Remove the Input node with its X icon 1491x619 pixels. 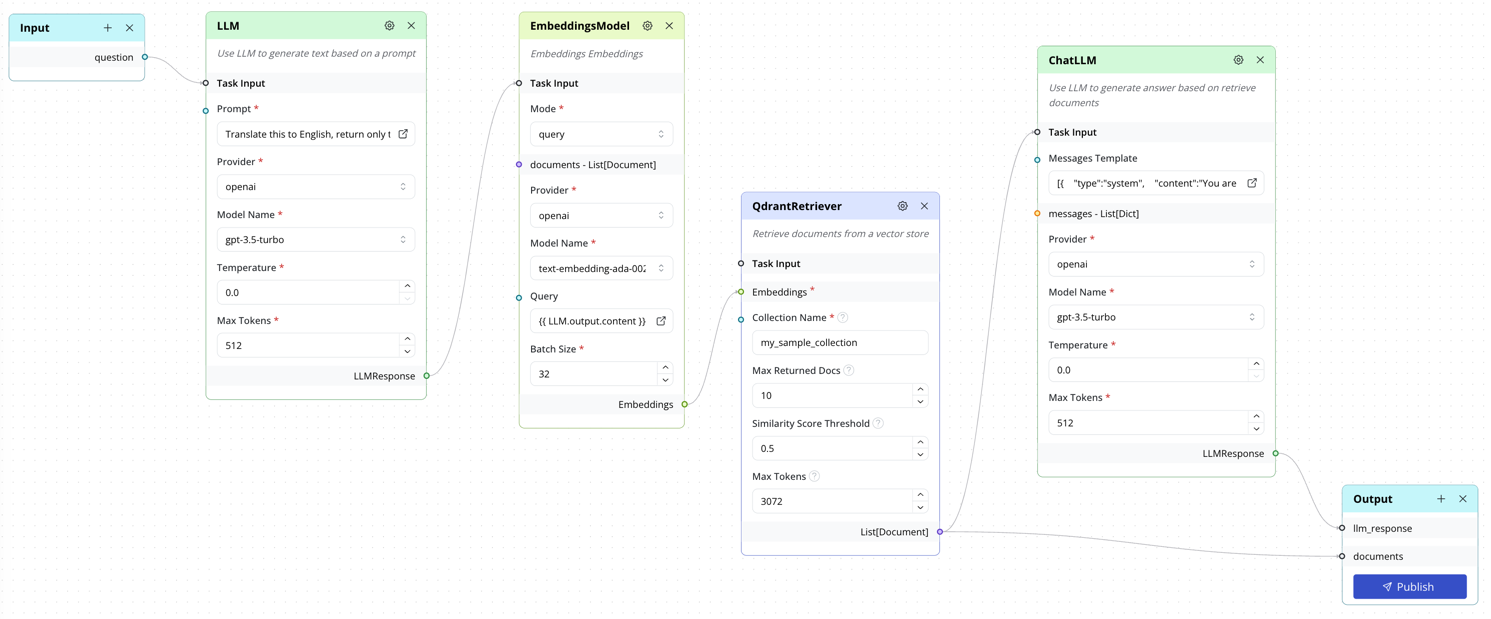point(129,28)
